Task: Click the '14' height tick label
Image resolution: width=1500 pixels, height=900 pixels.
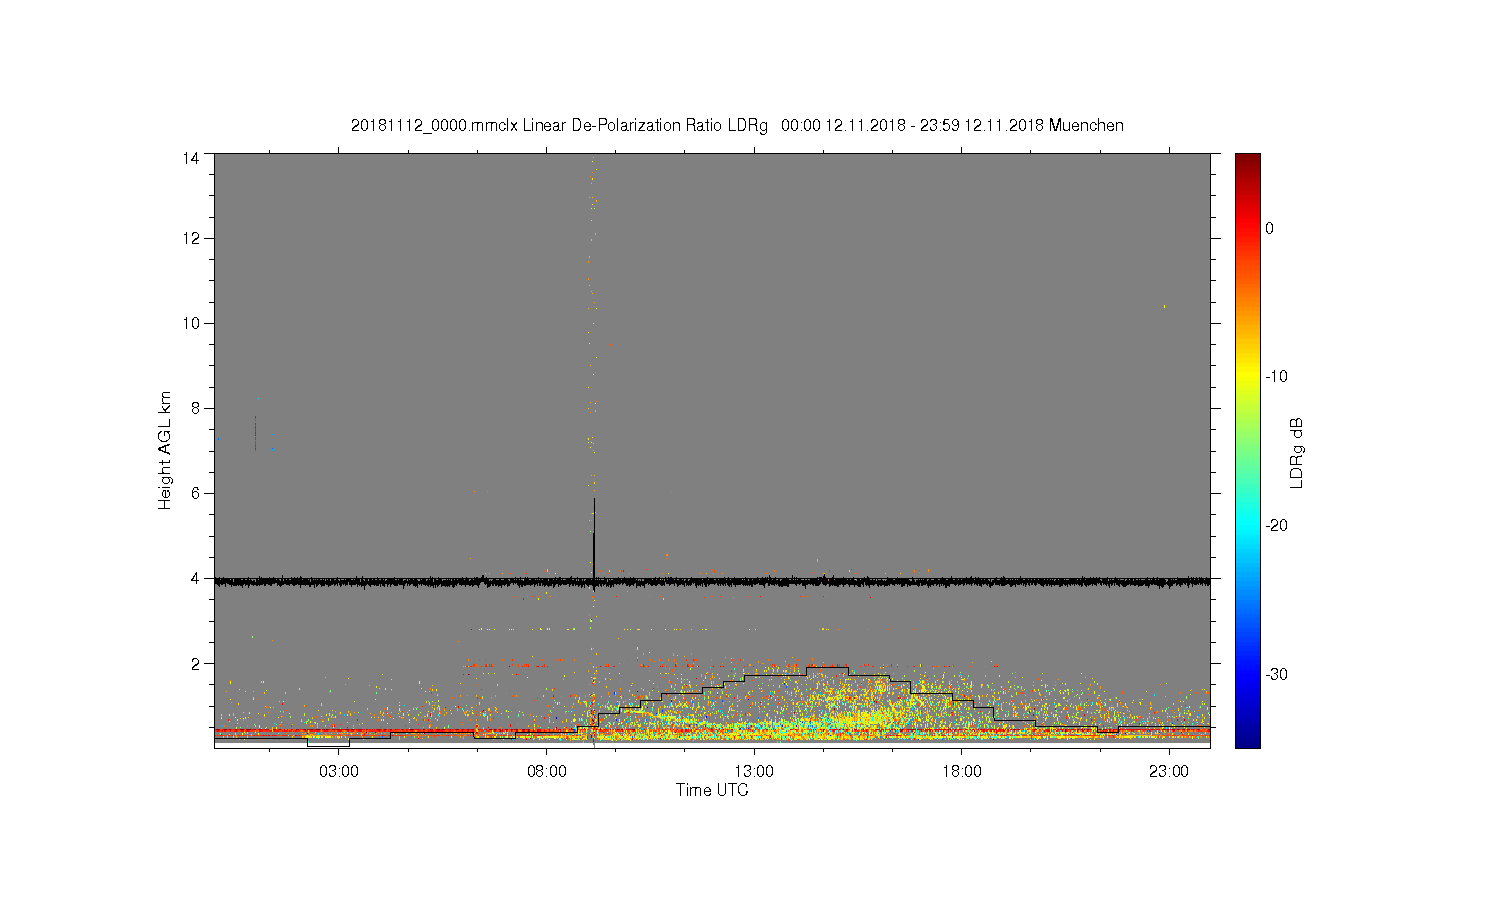Action: click(x=190, y=158)
